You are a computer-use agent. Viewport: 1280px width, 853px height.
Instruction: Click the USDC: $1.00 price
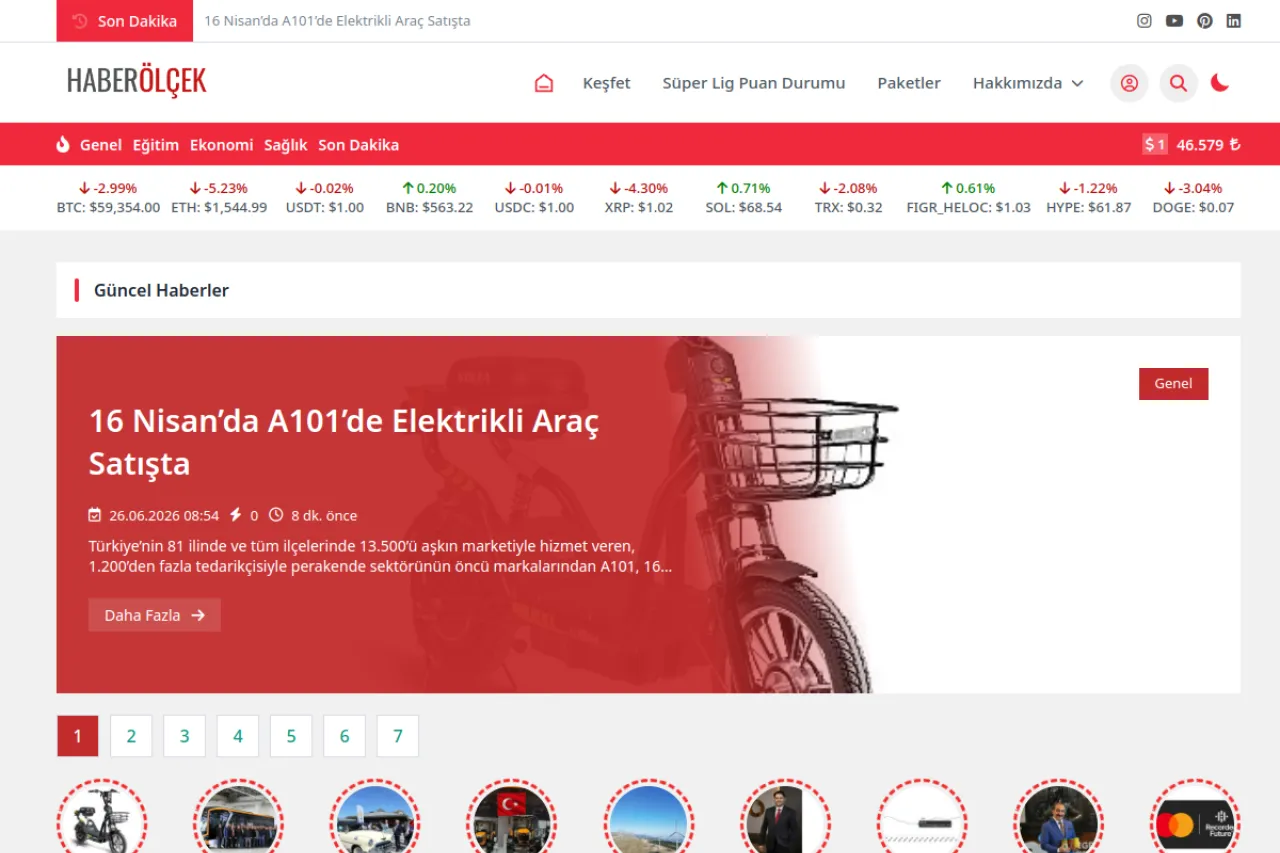tap(534, 208)
